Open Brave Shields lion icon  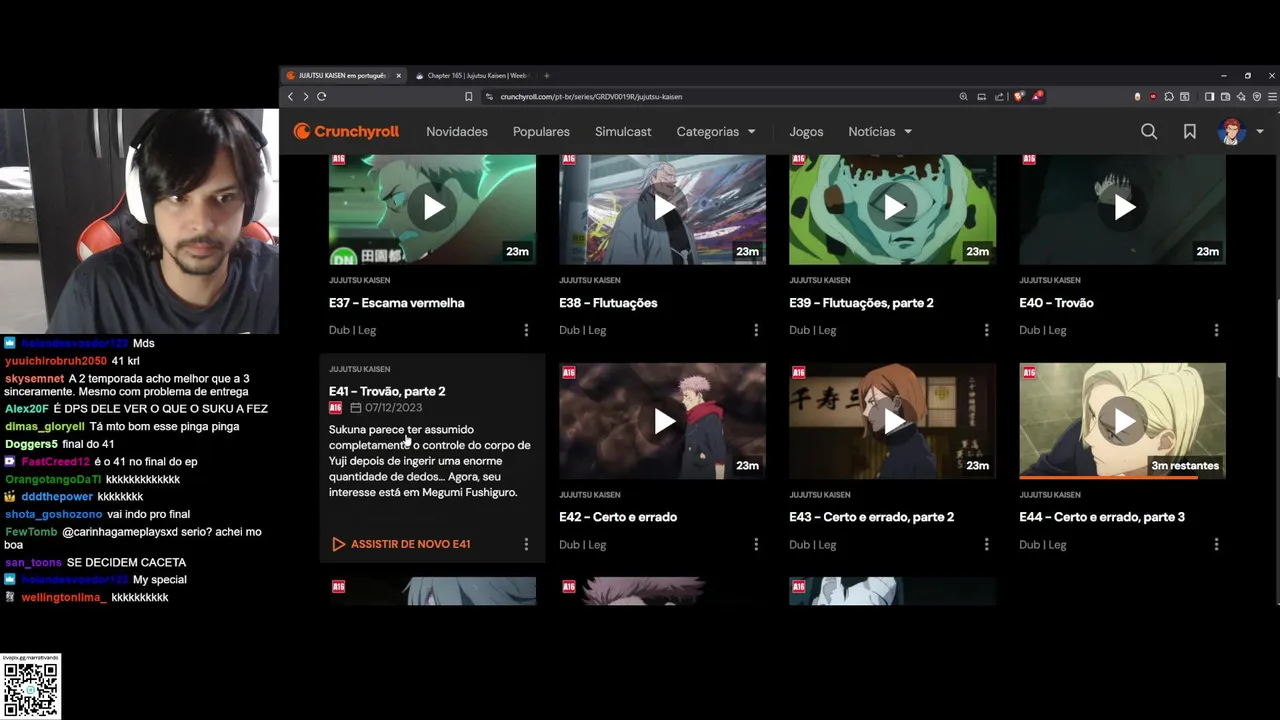pyautogui.click(x=1019, y=96)
